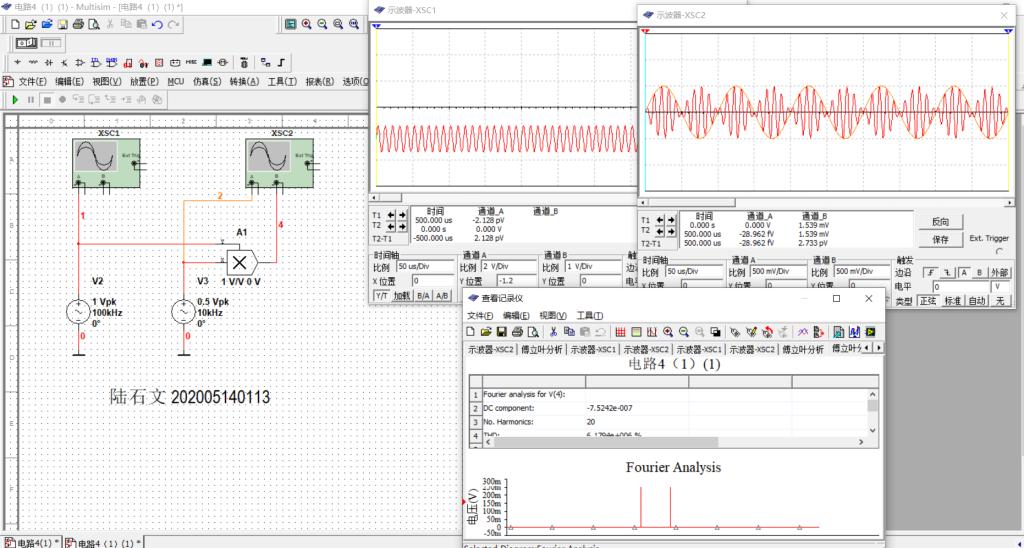This screenshot has height=548, width=1024.
Task: Click Zoom In icon in Grapher toolbar
Action: point(667,332)
